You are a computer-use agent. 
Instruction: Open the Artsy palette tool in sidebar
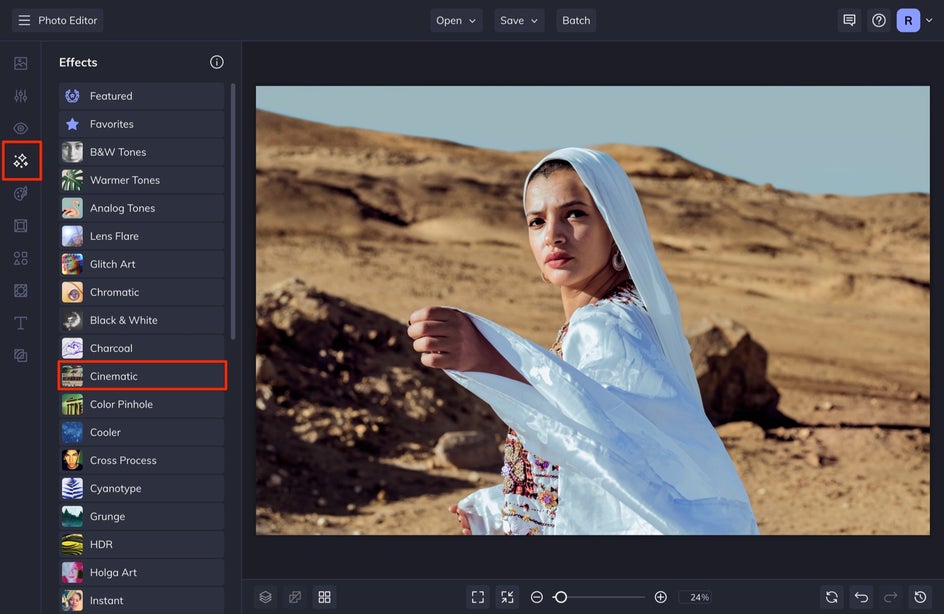(x=20, y=193)
